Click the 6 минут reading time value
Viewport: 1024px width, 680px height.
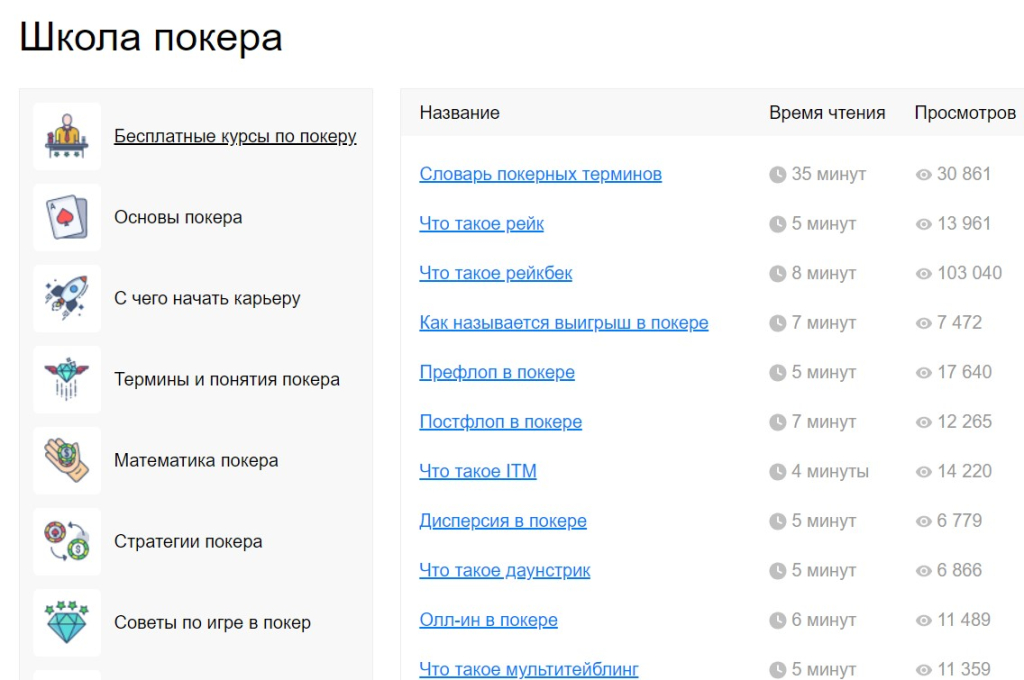(x=824, y=620)
